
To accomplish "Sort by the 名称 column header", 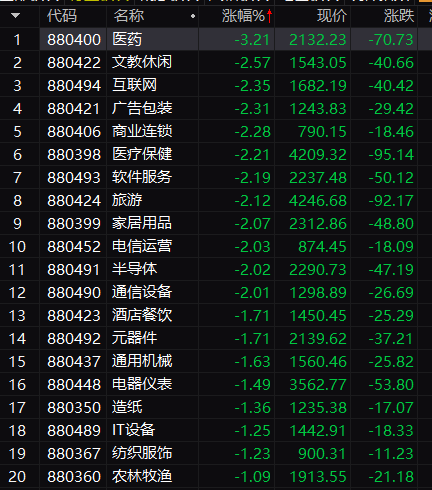I will tap(129, 16).
